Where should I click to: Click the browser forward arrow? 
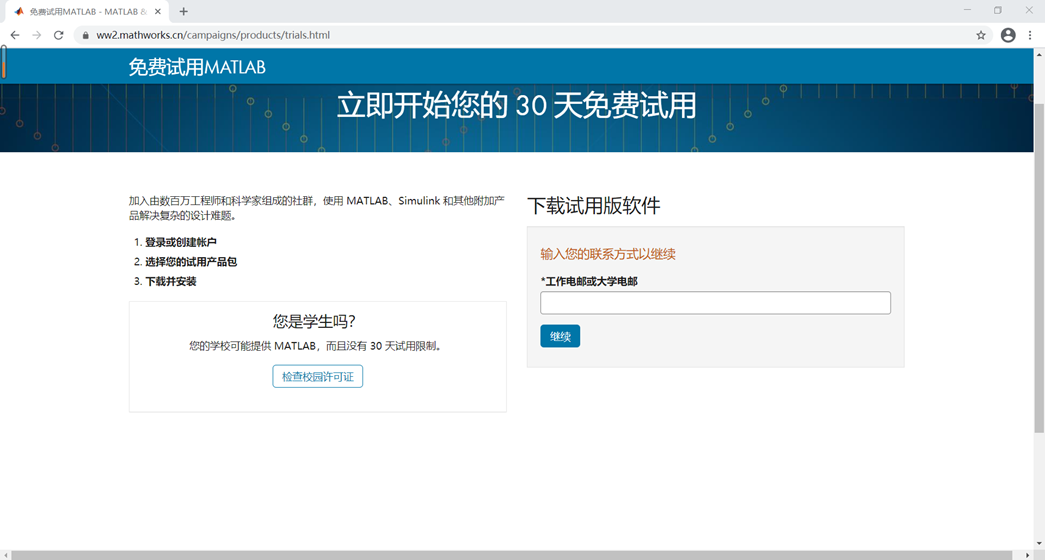click(x=37, y=35)
